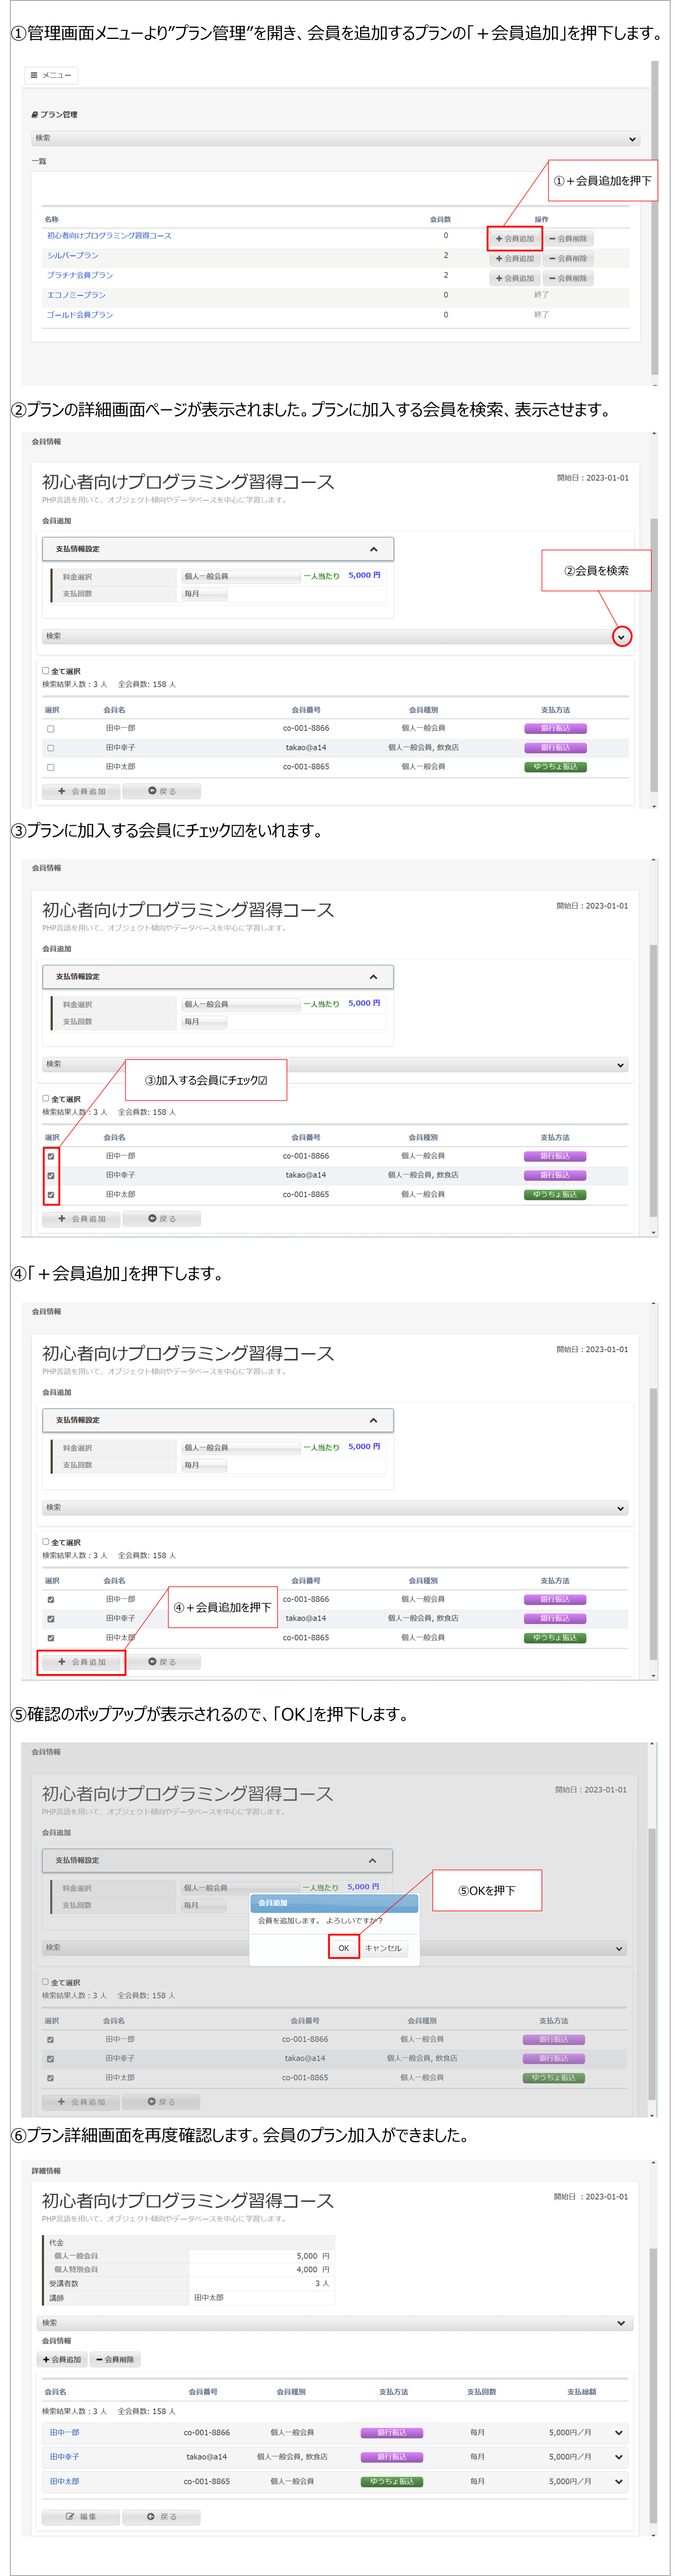Click ＋会員追加 under 会員情報 in step ⑥

coord(62,2360)
